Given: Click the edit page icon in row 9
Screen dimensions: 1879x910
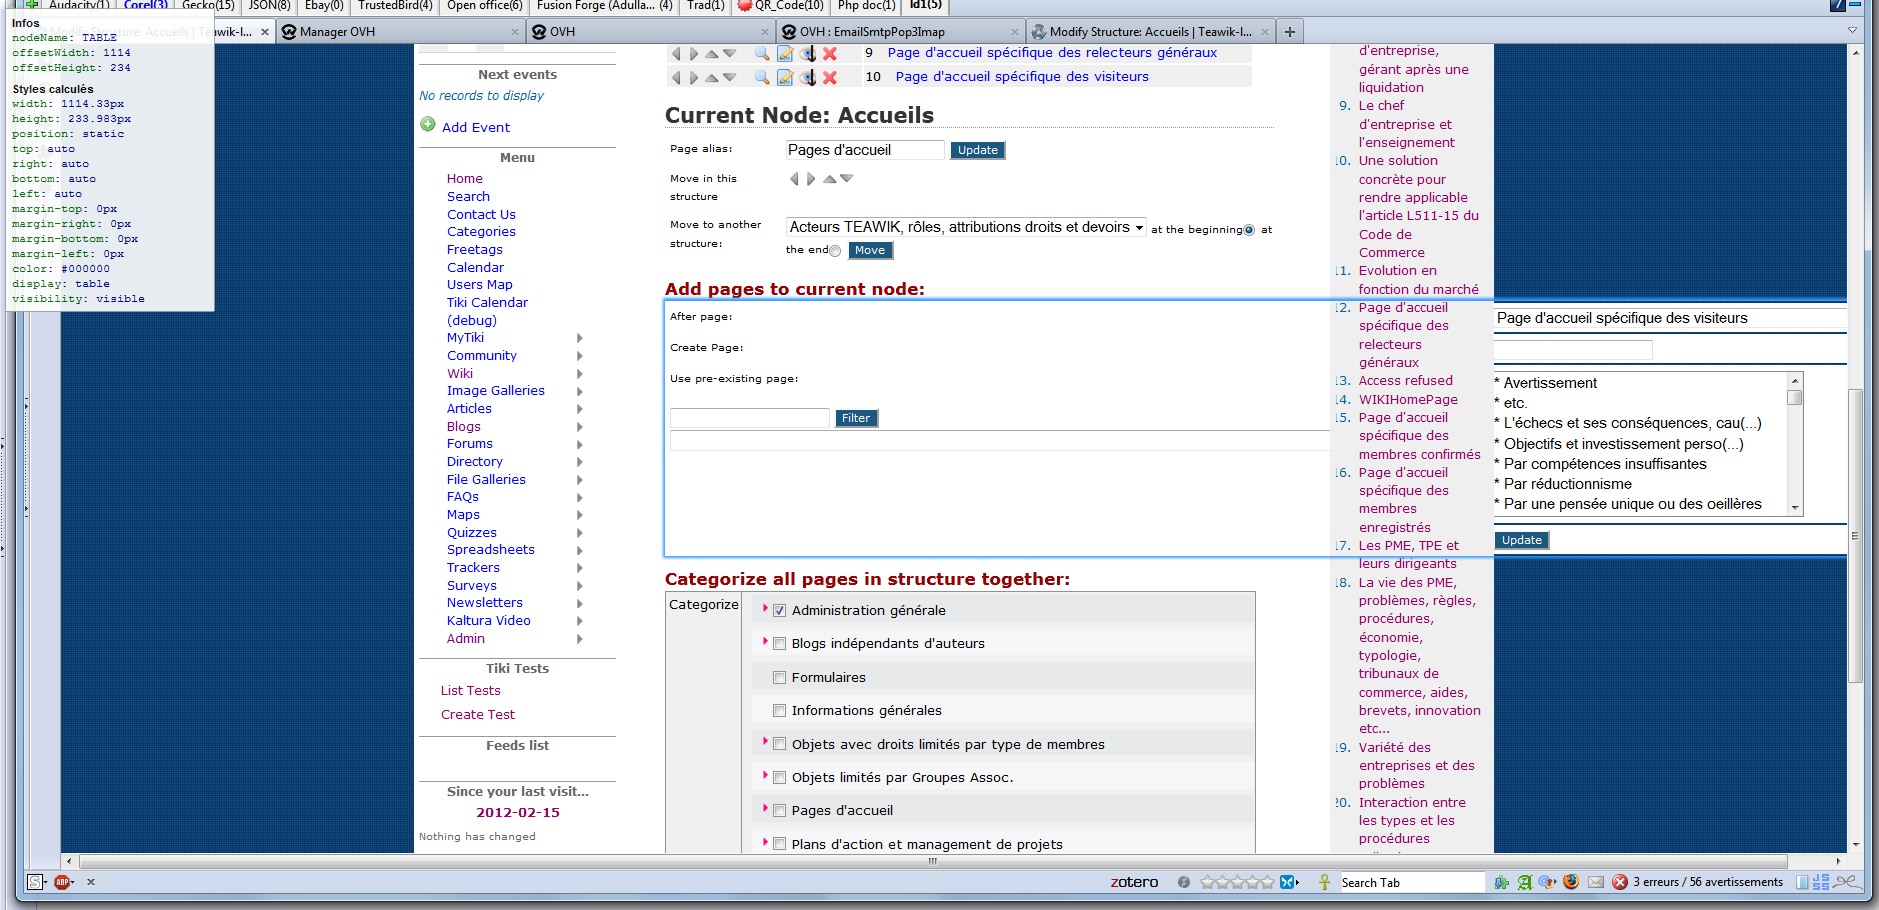Looking at the screenshot, I should coord(785,53).
